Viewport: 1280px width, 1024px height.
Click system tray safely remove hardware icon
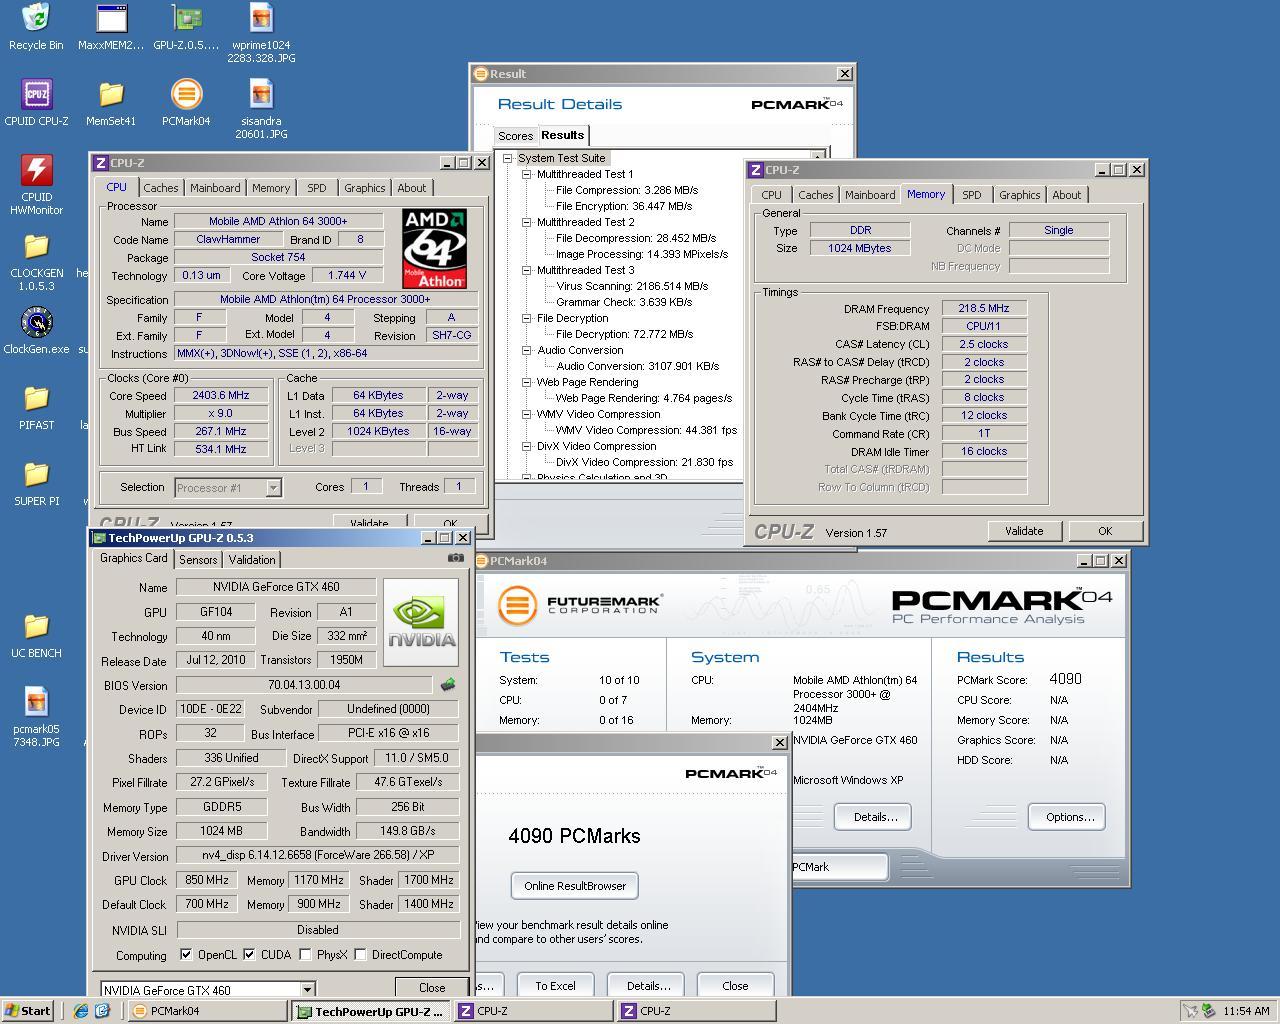1208,1011
